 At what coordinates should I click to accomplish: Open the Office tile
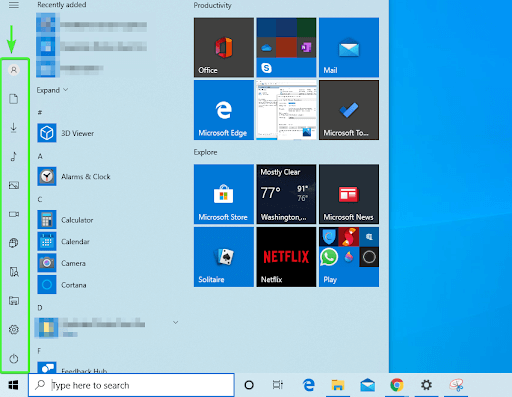pos(224,47)
